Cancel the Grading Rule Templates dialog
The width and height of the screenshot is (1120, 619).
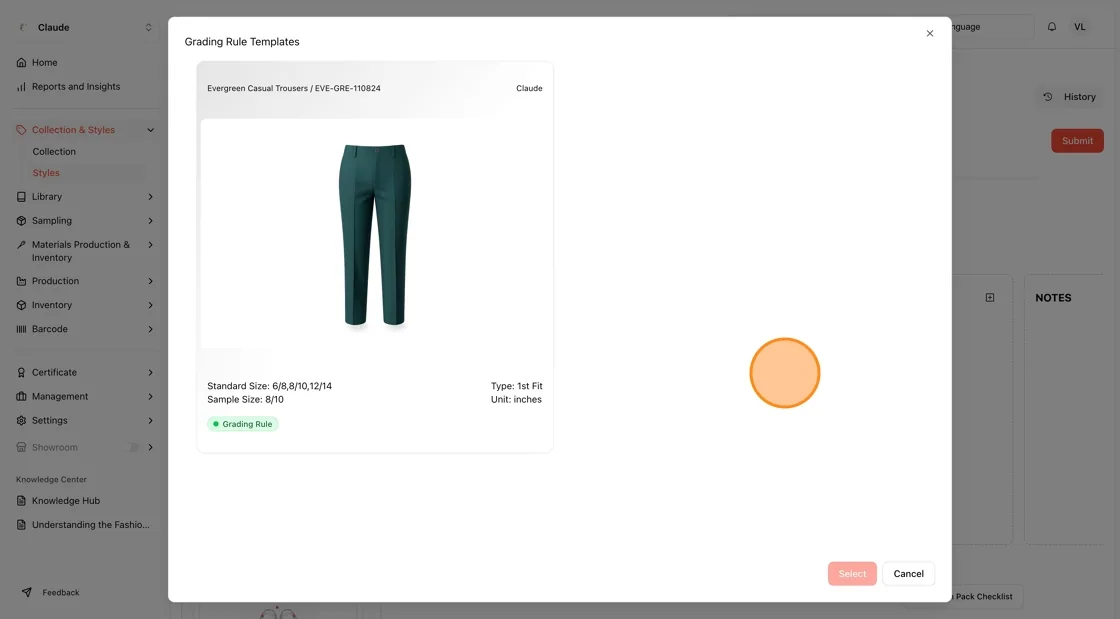(x=909, y=574)
